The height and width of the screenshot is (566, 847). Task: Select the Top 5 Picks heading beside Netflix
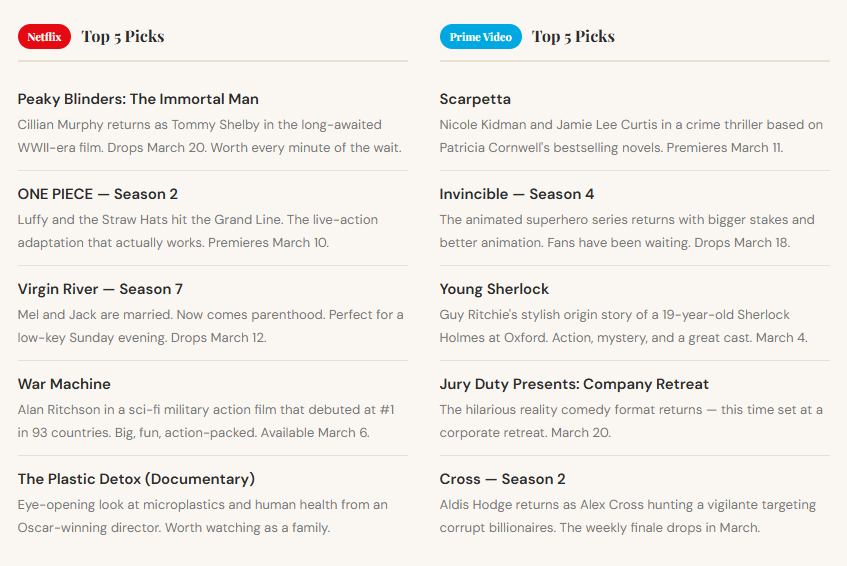pos(122,37)
